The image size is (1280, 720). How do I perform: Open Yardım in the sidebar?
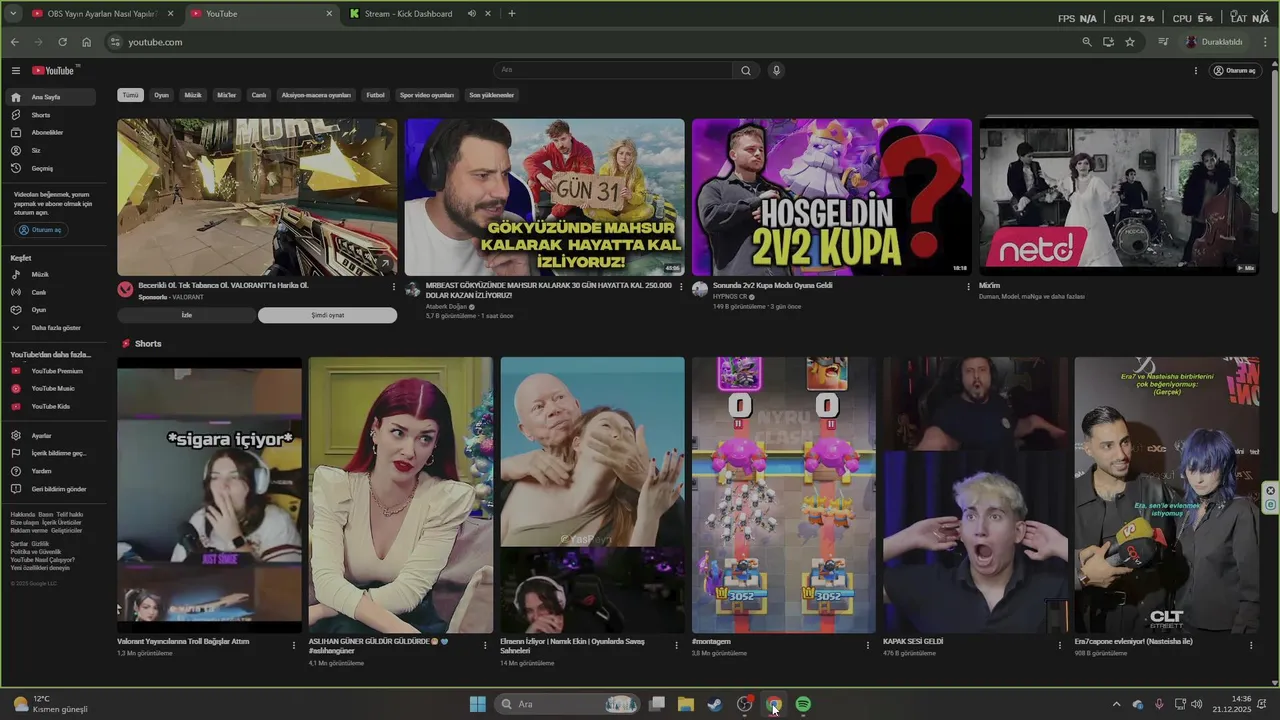pyautogui.click(x=52, y=471)
